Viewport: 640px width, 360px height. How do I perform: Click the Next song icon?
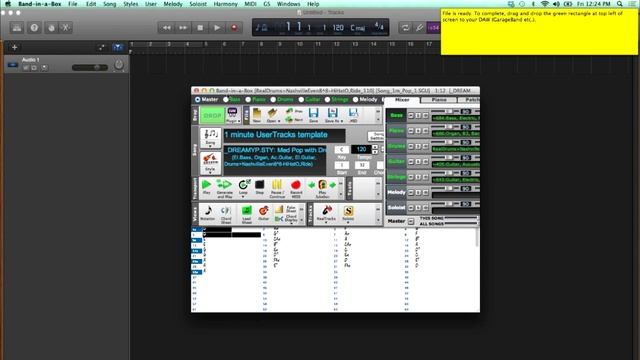[293, 120]
